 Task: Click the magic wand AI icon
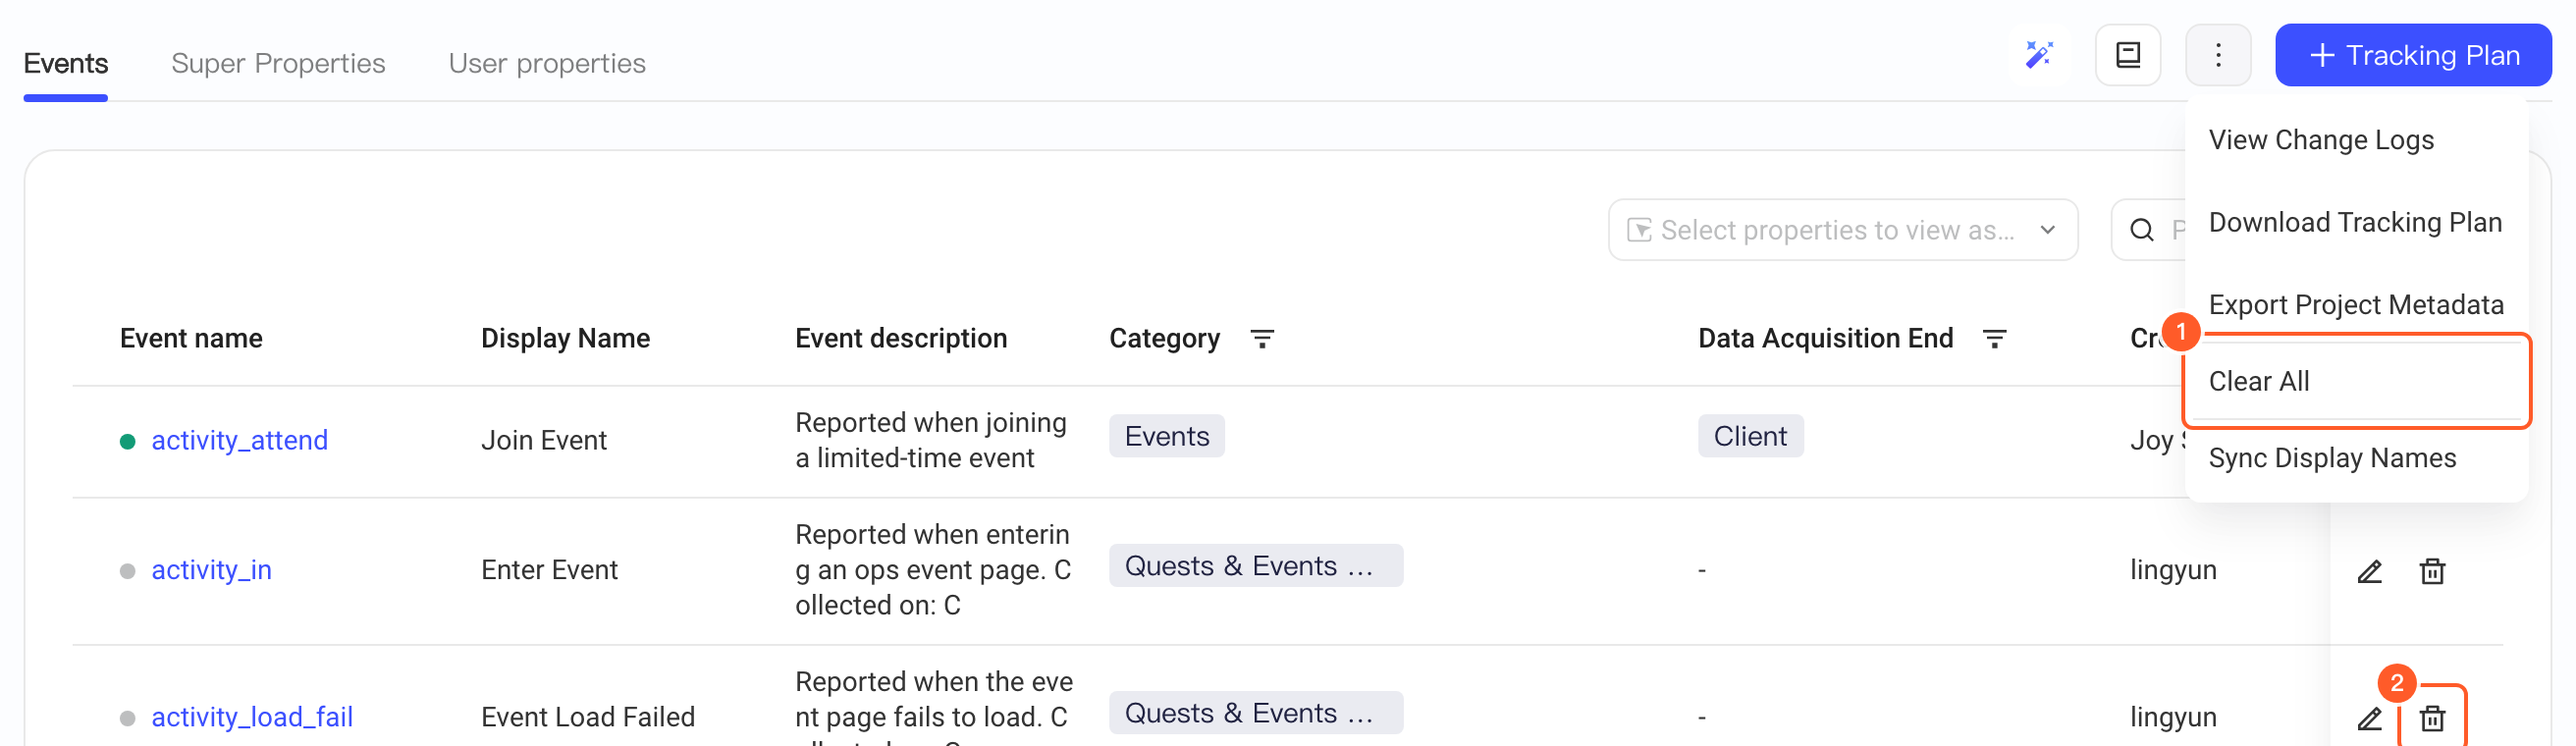[2039, 55]
